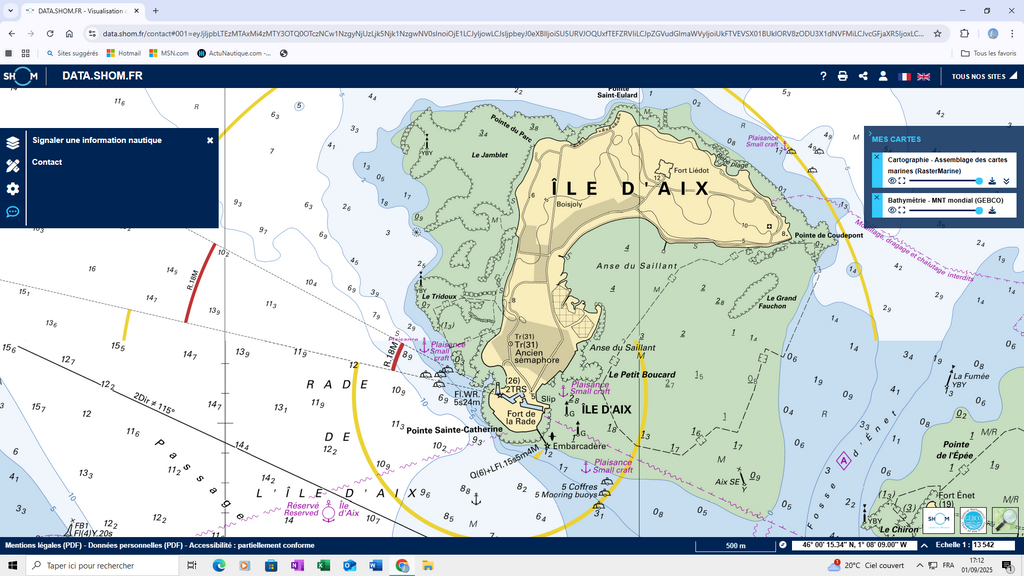This screenshot has height=576, width=1024.
Task: Open the drawing and measuring tools icon
Action: click(x=12, y=166)
